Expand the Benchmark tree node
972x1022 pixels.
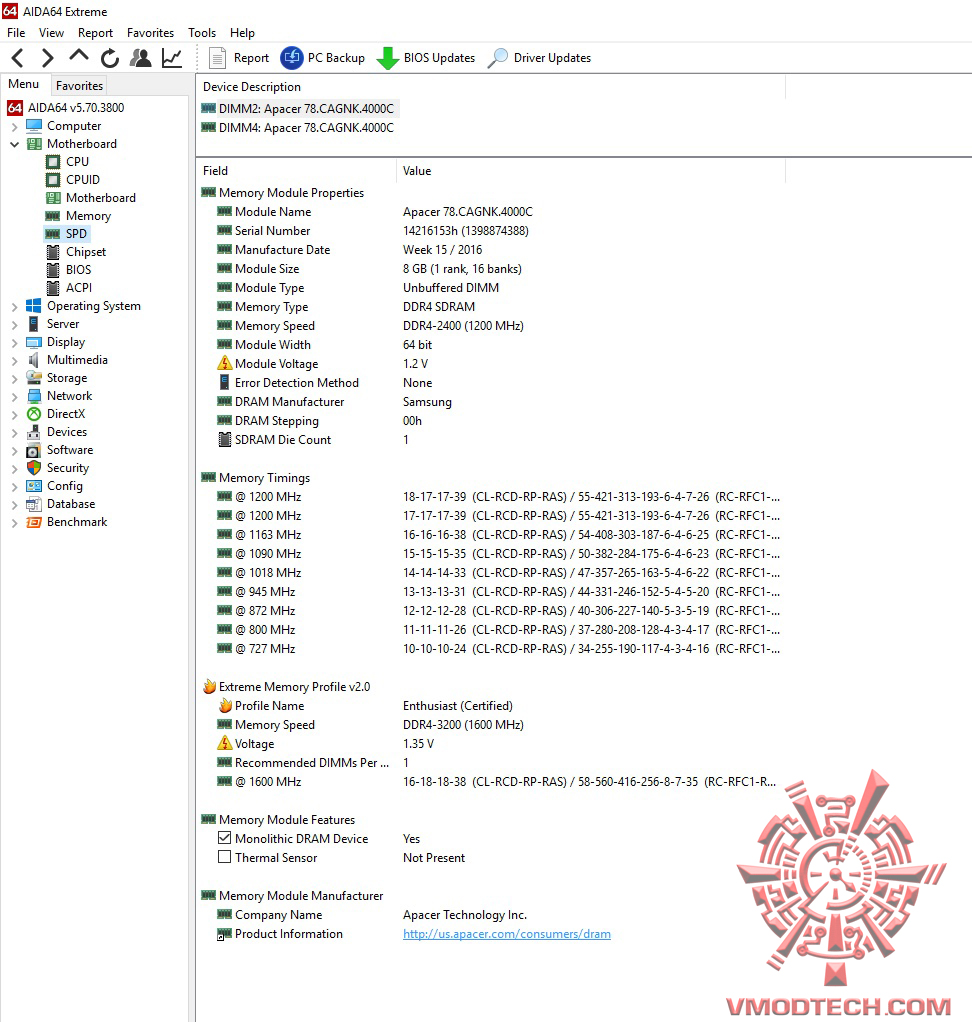(x=14, y=523)
